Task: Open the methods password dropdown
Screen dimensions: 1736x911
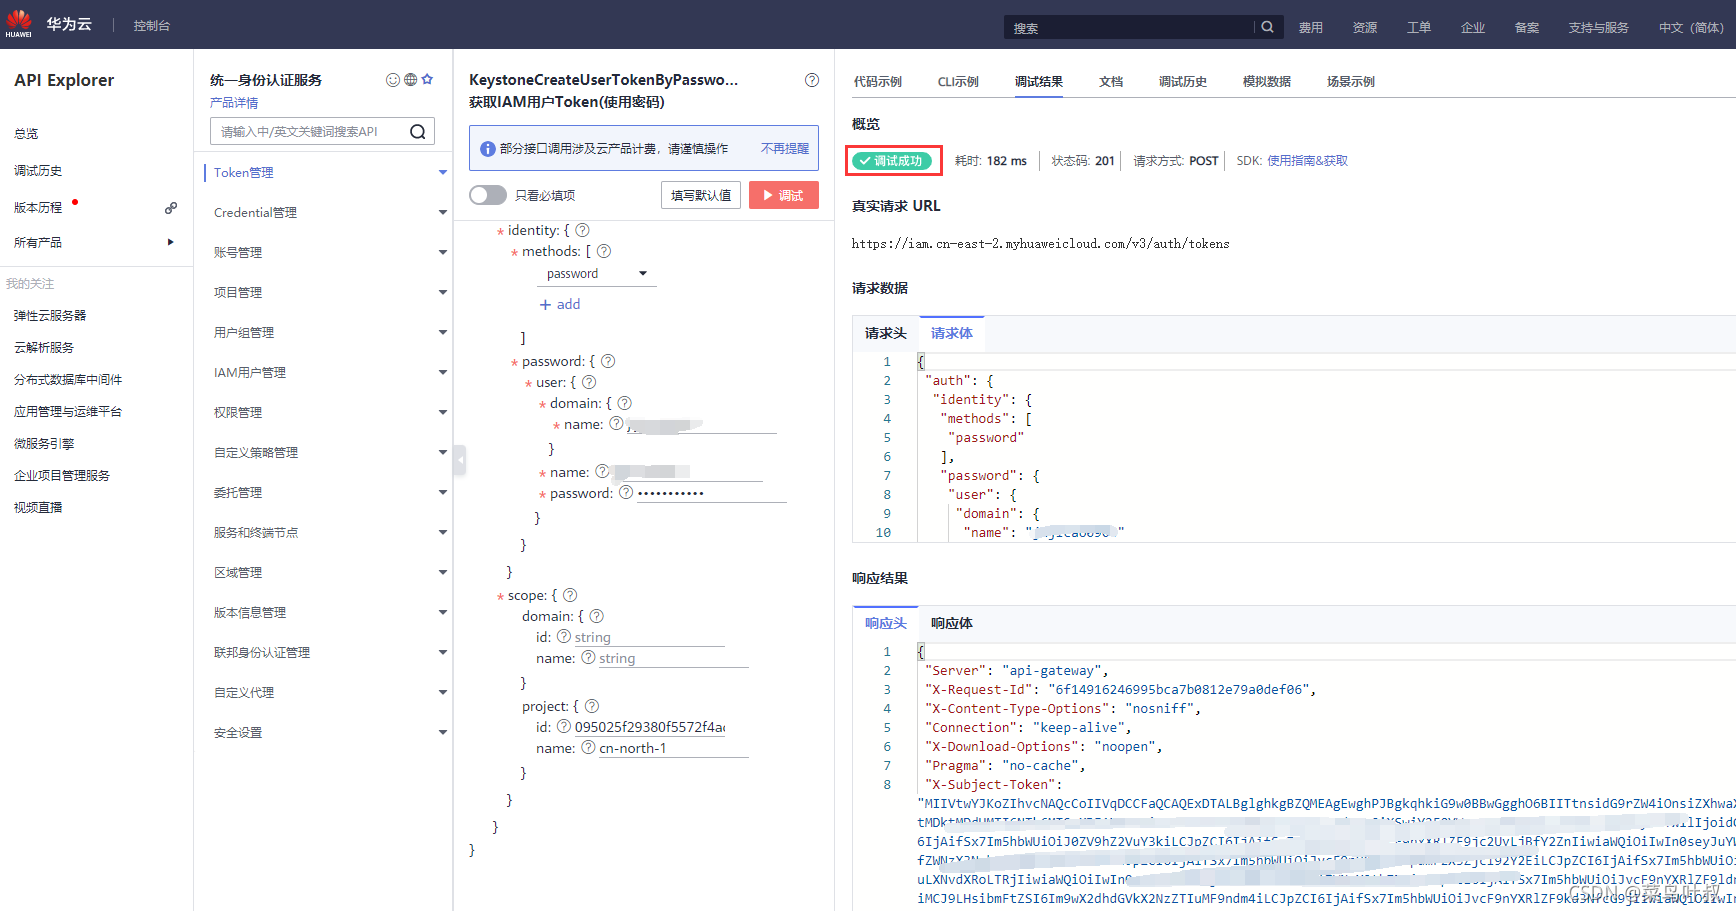Action: 597,274
